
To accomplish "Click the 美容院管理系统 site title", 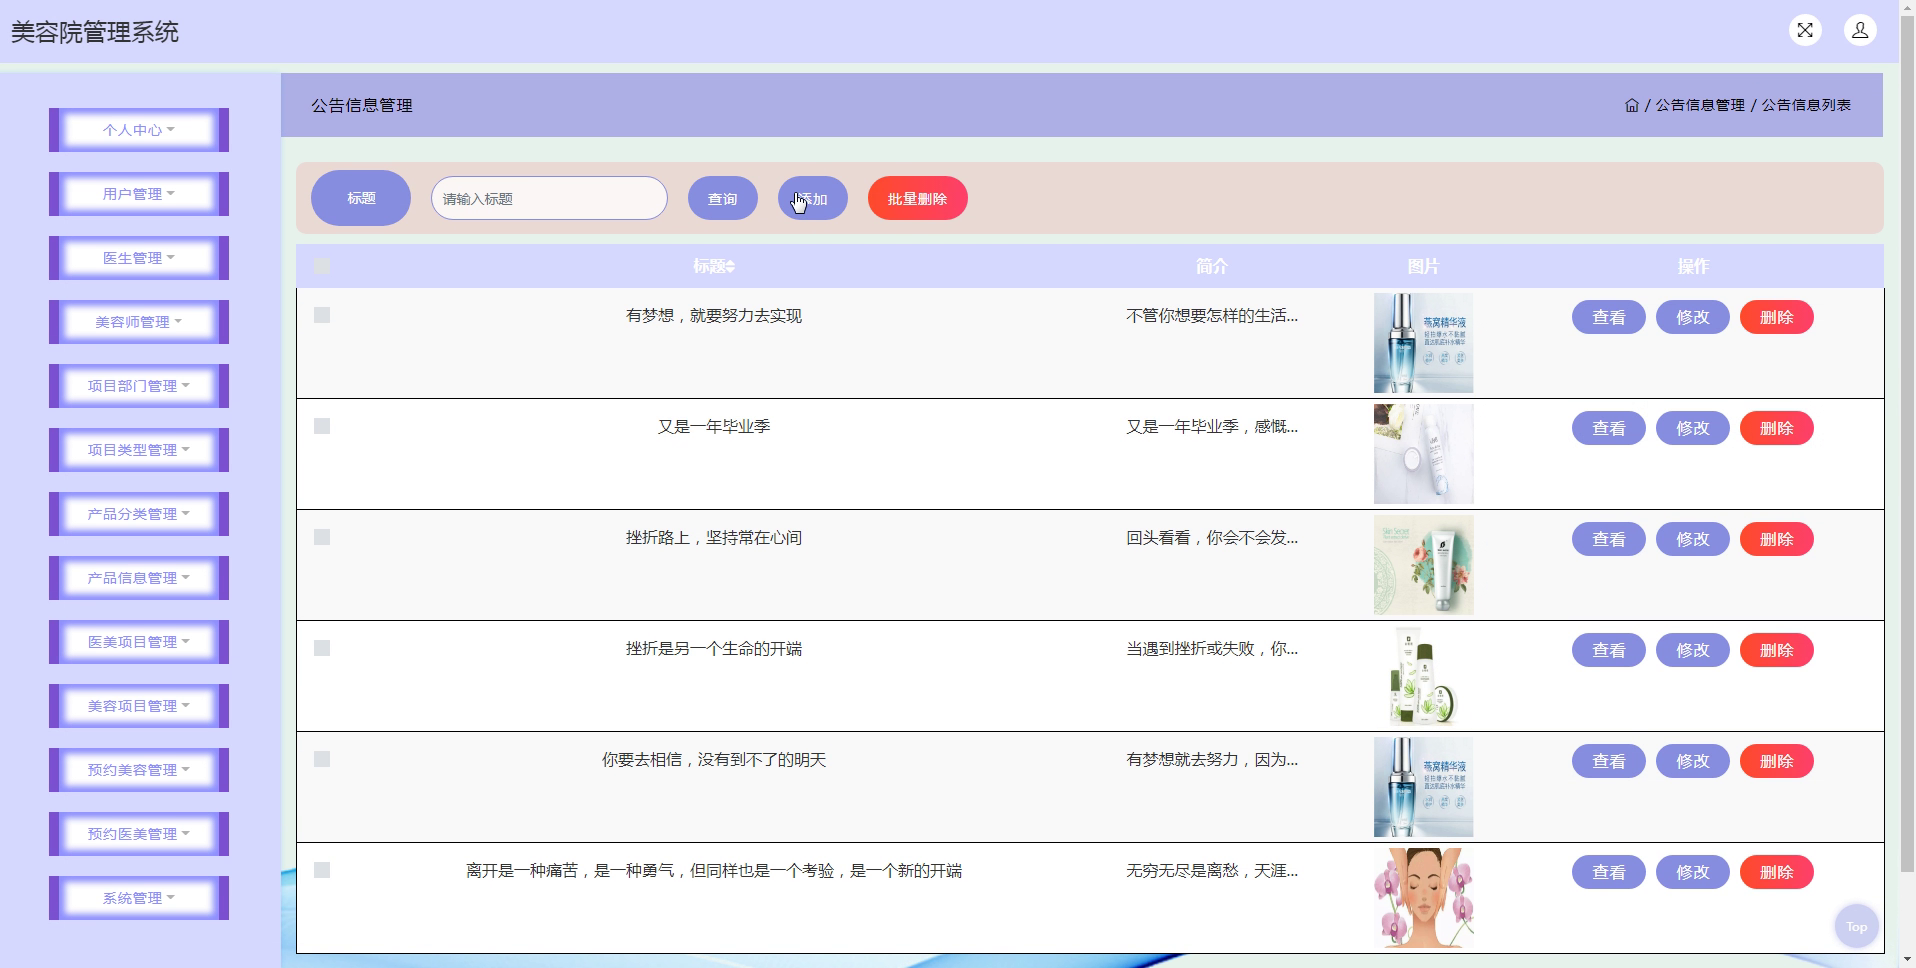I will tap(95, 32).
